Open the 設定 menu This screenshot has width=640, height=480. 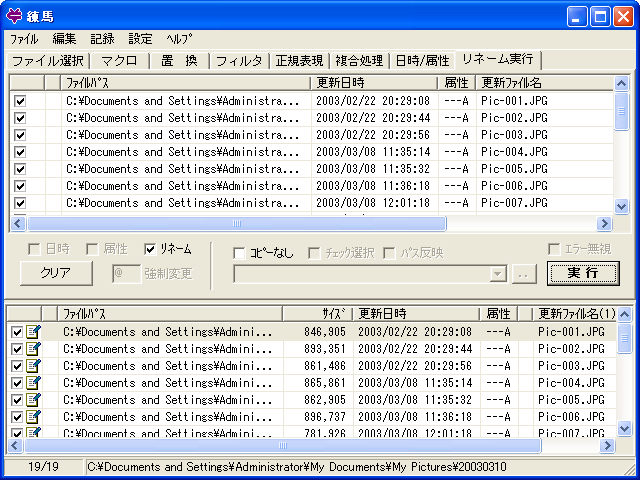click(140, 39)
